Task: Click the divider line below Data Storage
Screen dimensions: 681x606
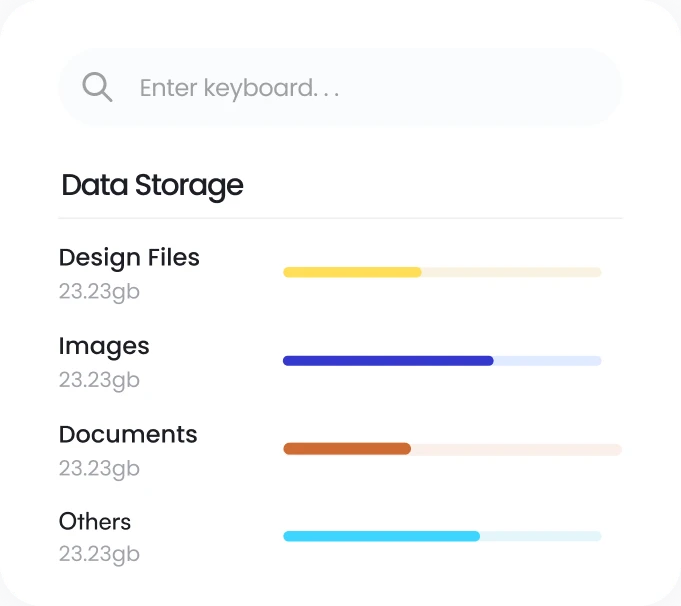Action: click(340, 217)
